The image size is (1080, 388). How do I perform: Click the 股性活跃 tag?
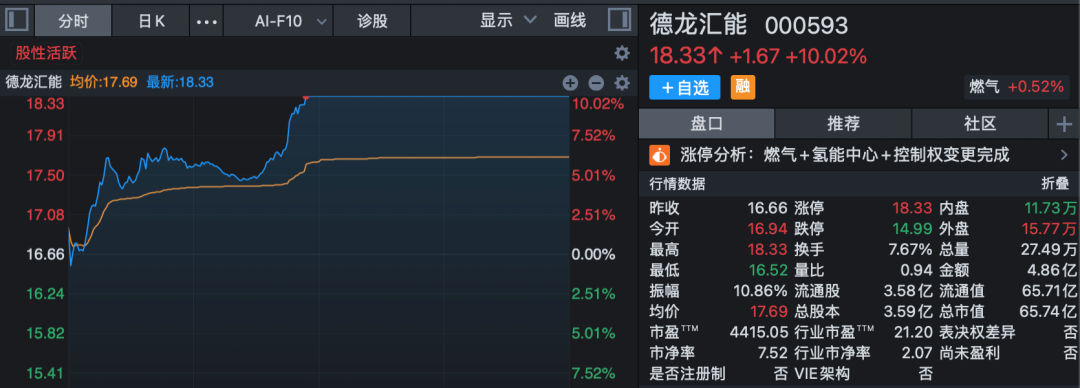(46, 53)
